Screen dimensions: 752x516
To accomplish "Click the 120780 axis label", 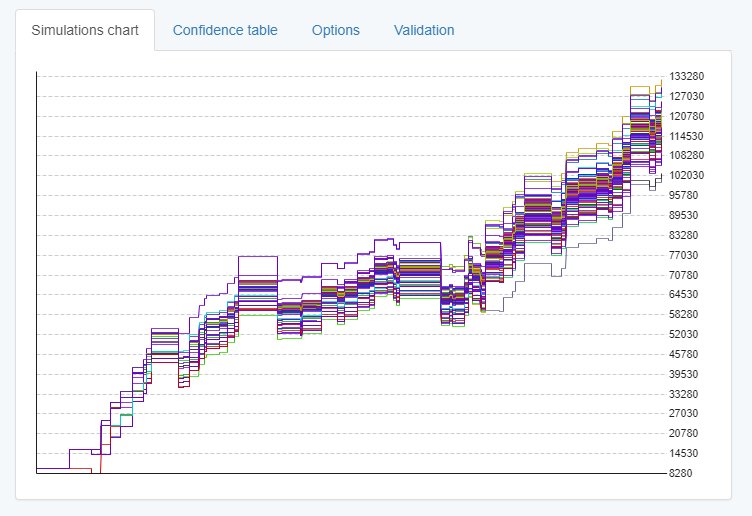I will coord(687,116).
